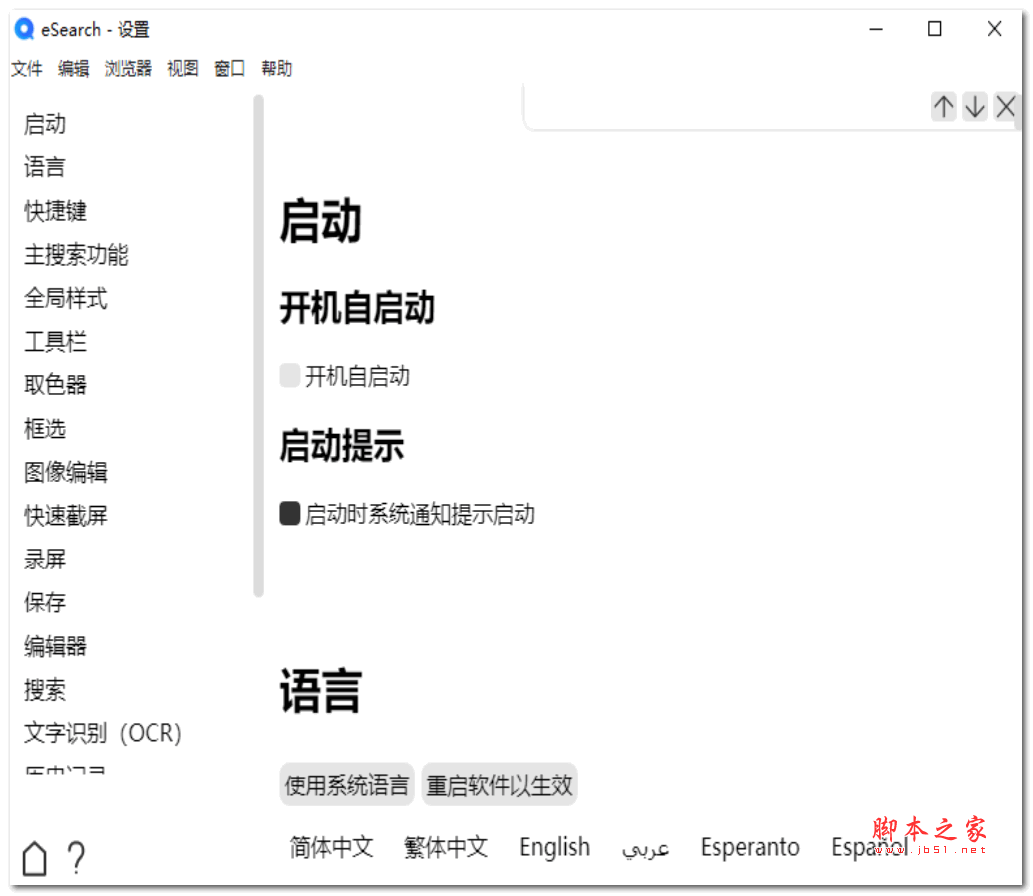Jump to previous search result with up arrow icon
The height and width of the screenshot is (896, 1033).
(x=943, y=106)
